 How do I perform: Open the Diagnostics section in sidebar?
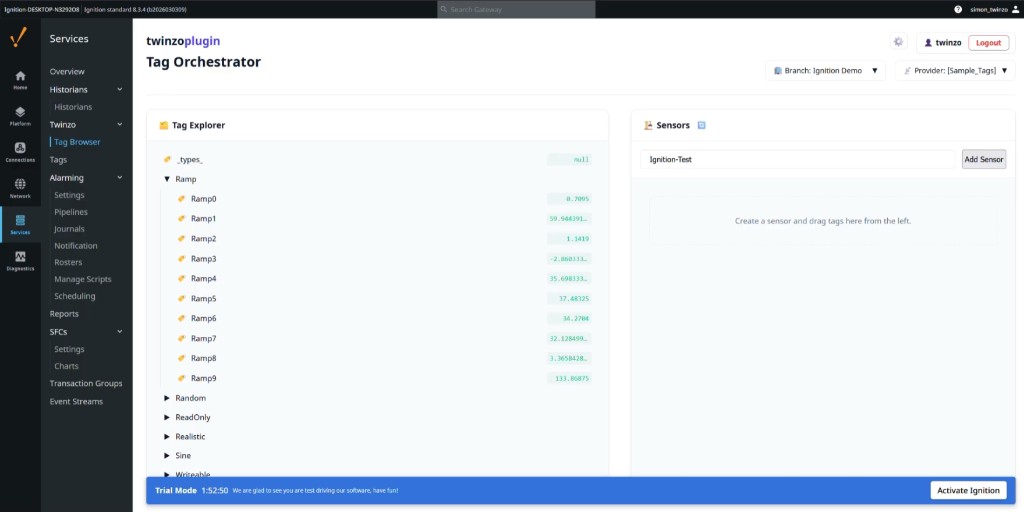coord(20,261)
